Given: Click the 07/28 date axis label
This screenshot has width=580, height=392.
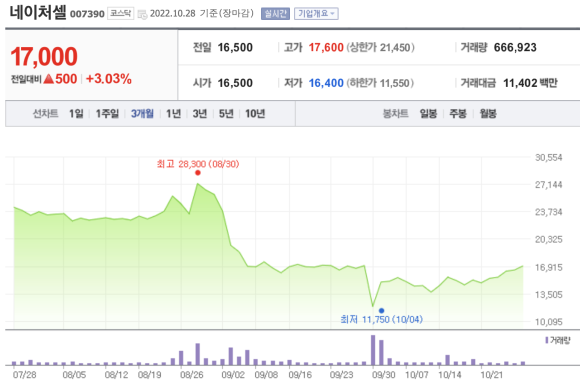Looking at the screenshot, I should point(24,375).
